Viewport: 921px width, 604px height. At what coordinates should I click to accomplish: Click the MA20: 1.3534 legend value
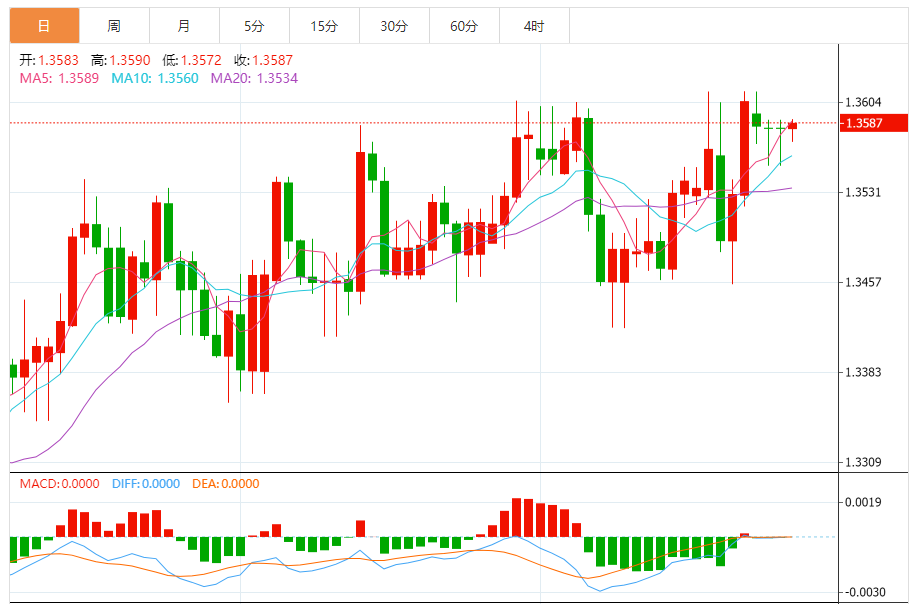pyautogui.click(x=254, y=78)
